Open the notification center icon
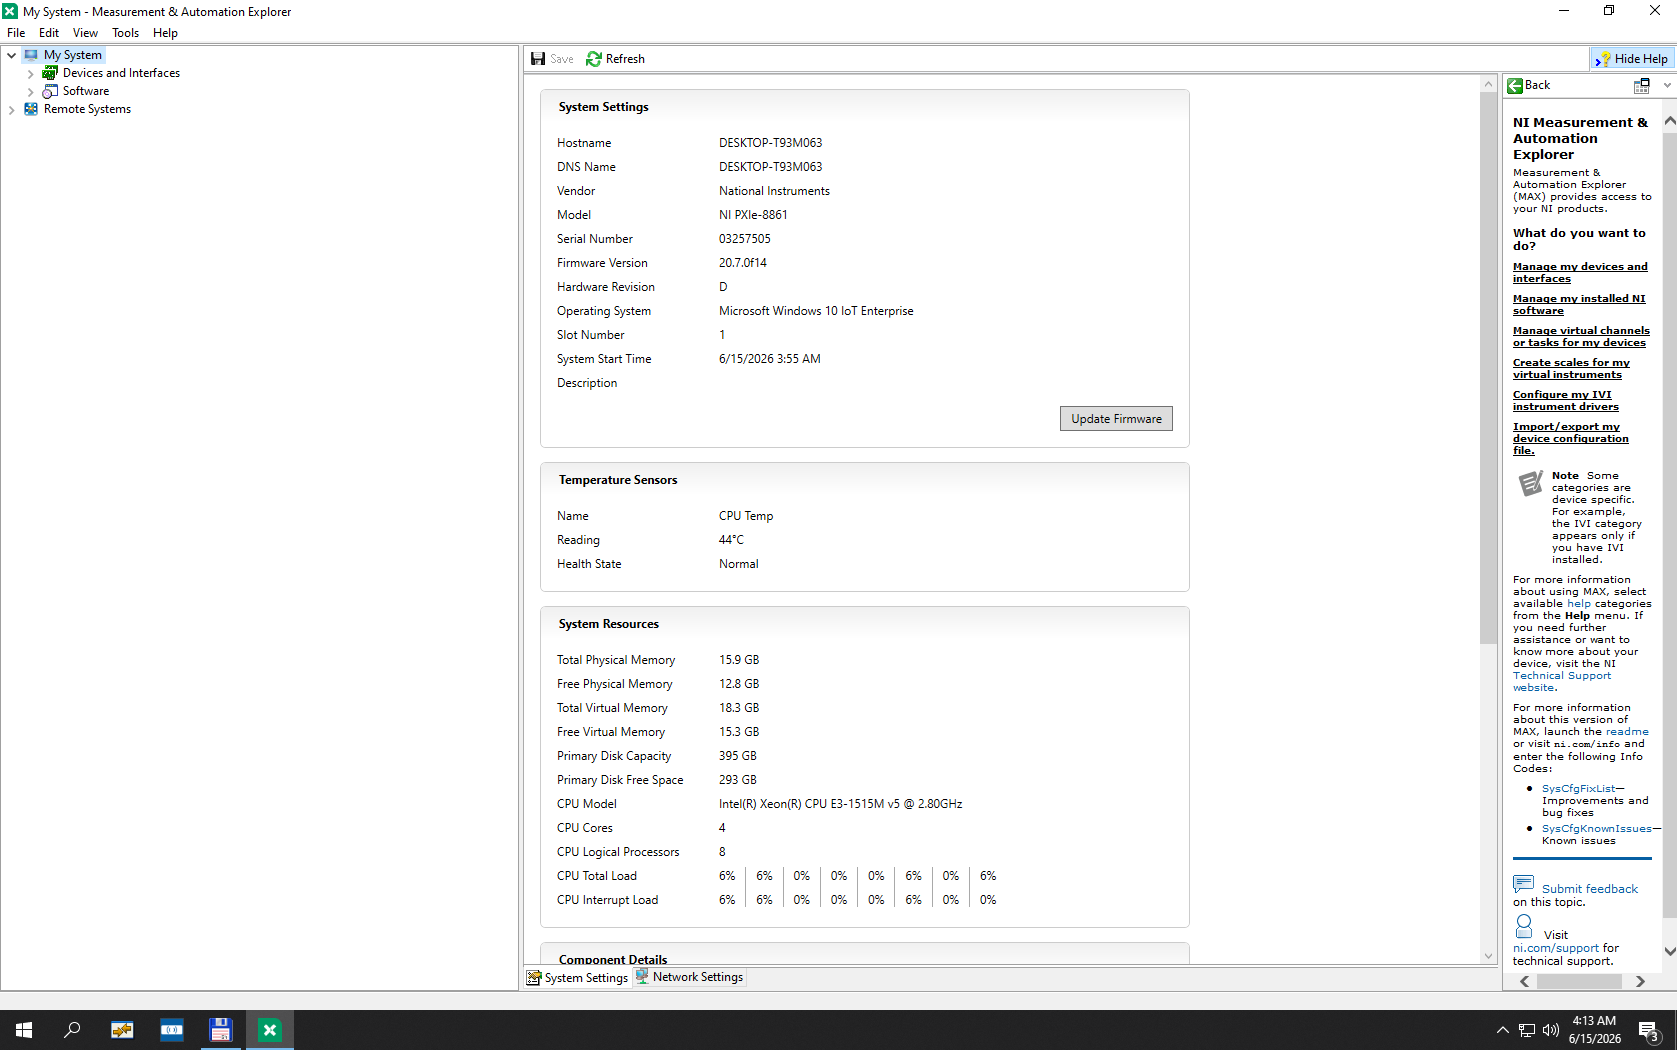This screenshot has height=1050, width=1677. 1649,1030
